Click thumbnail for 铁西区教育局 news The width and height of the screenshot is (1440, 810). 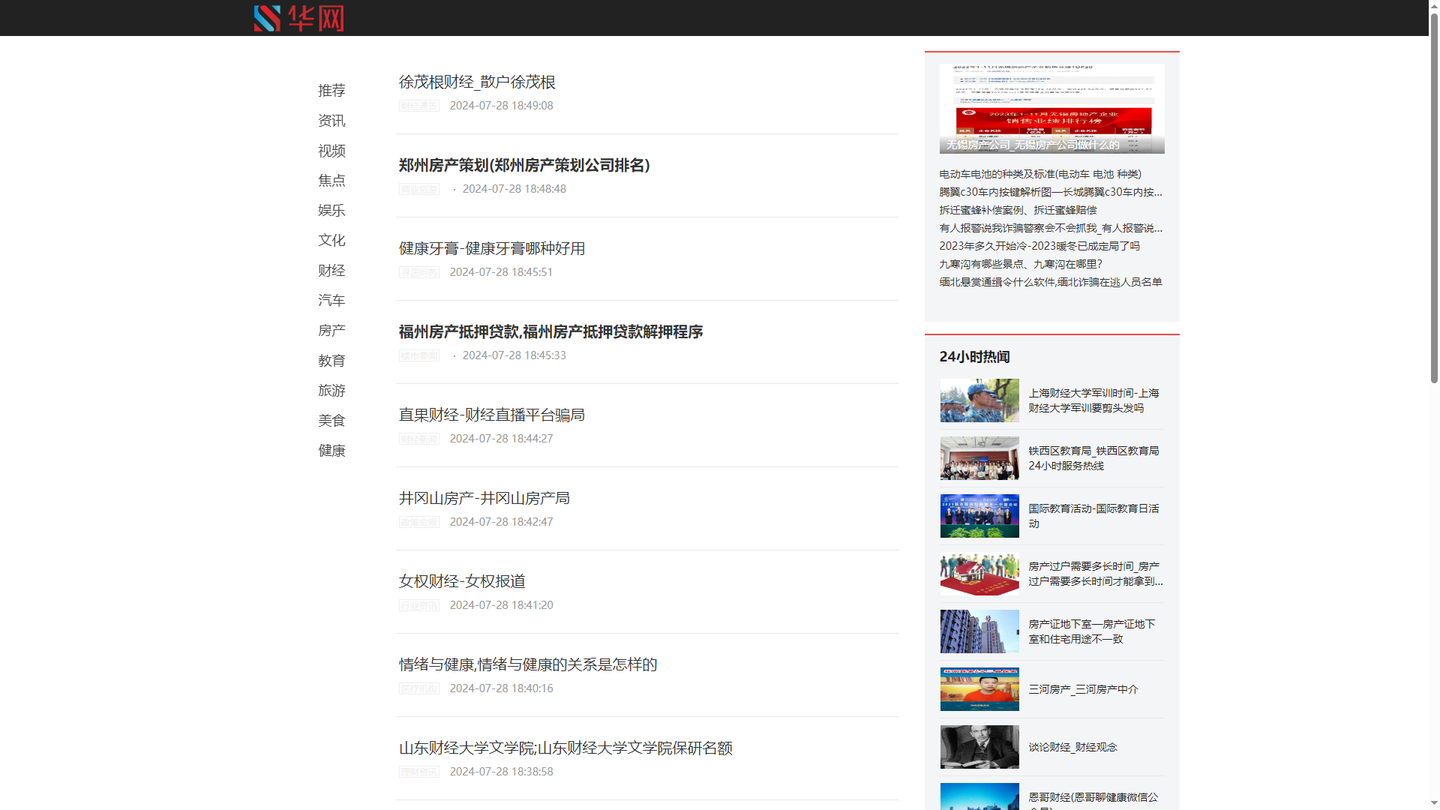(x=980, y=458)
